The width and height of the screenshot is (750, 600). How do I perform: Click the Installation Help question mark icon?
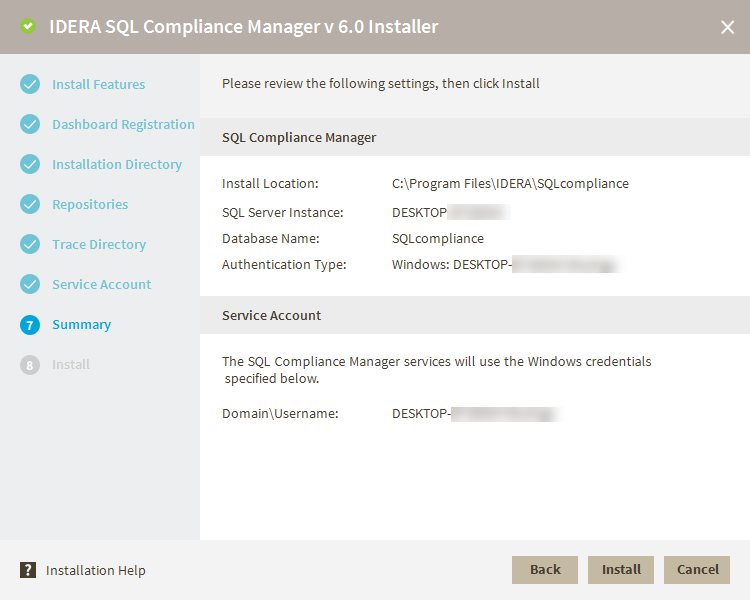[x=28, y=570]
